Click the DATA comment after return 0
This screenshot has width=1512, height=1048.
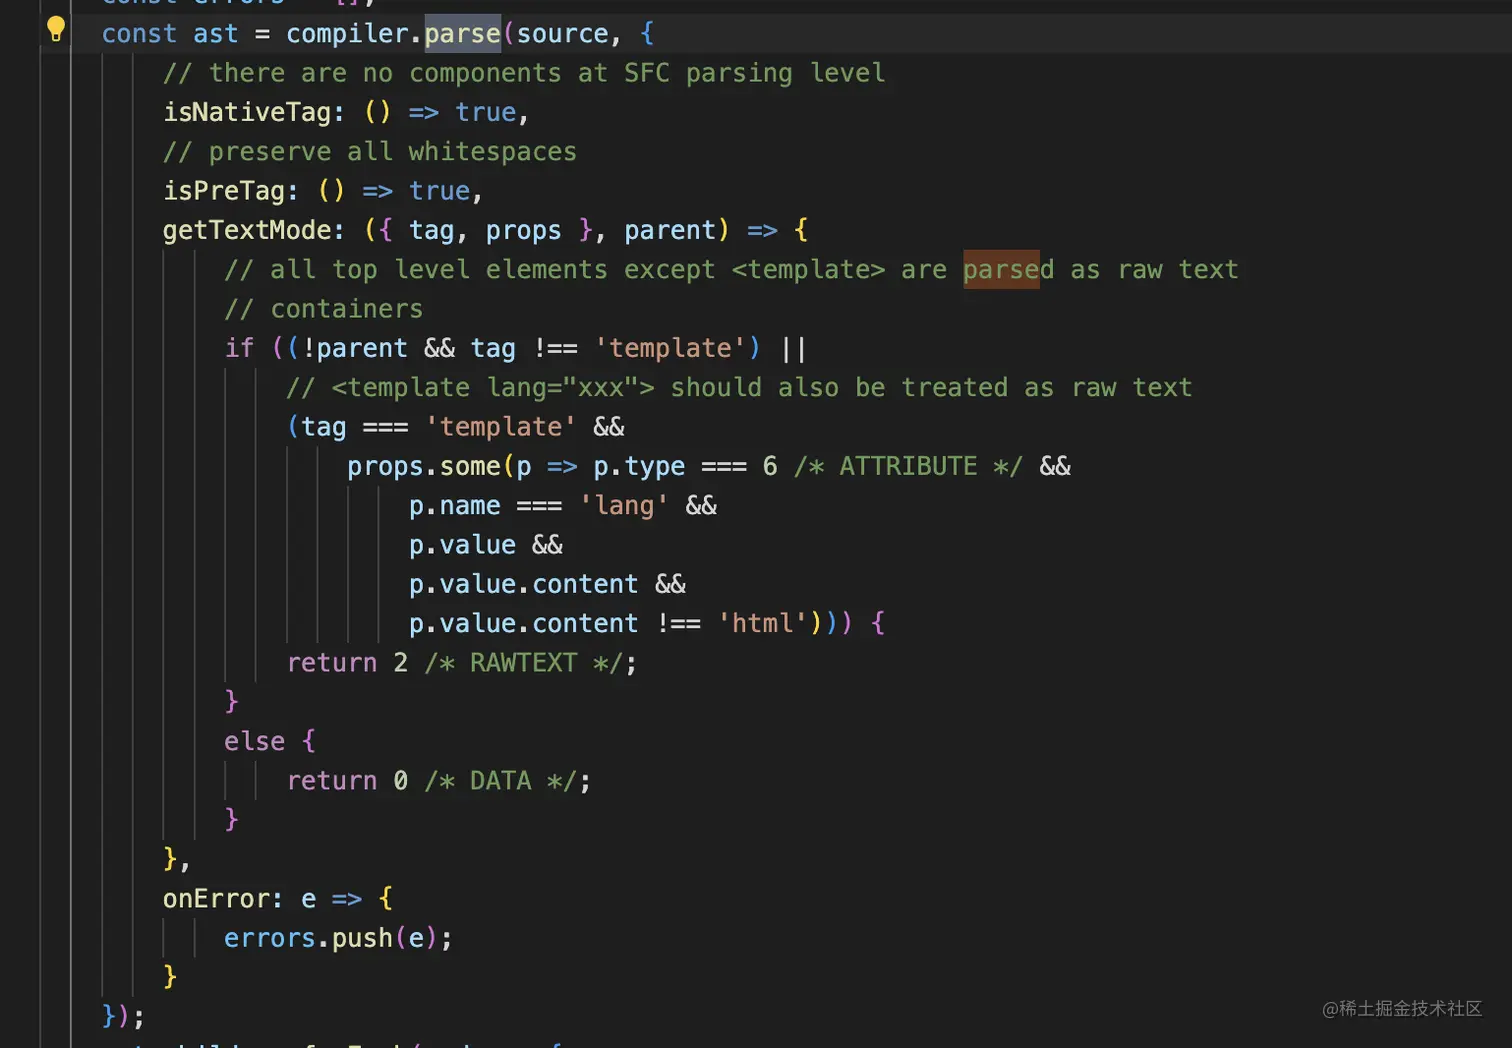tap(501, 781)
